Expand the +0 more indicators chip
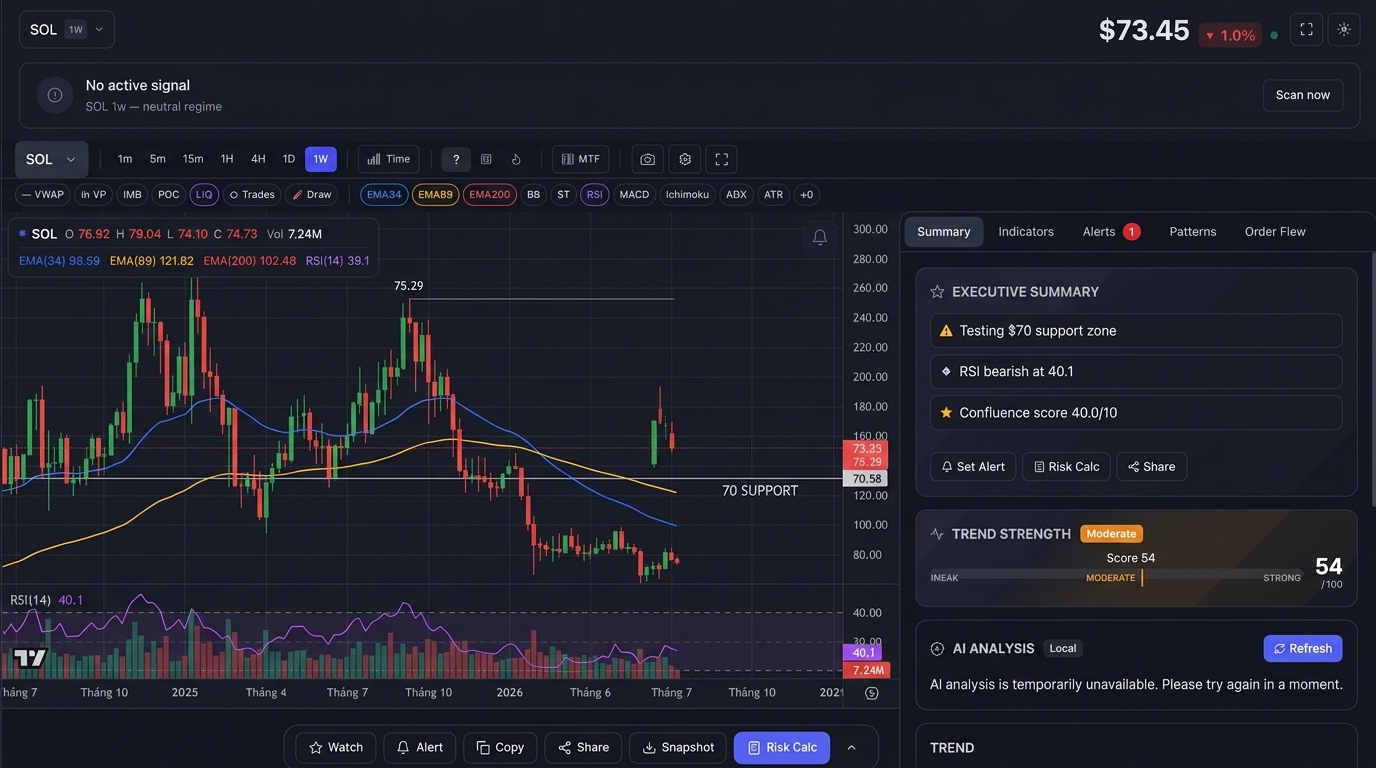1376x768 pixels. pos(807,195)
